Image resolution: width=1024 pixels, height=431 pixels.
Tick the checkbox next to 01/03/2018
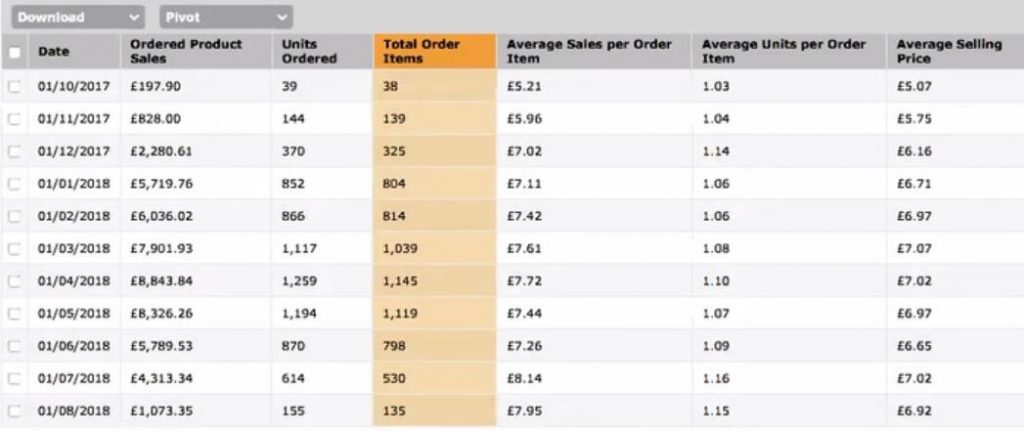[14, 249]
